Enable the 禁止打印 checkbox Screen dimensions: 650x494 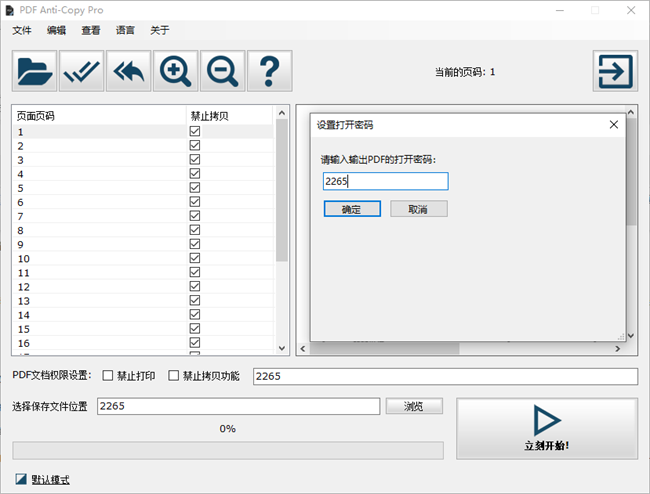108,376
